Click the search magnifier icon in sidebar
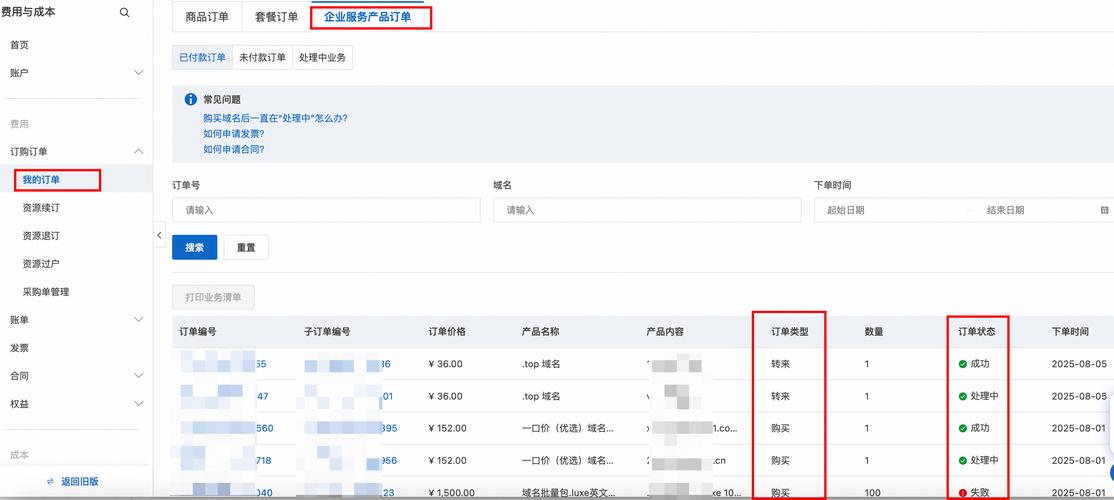 click(x=124, y=13)
